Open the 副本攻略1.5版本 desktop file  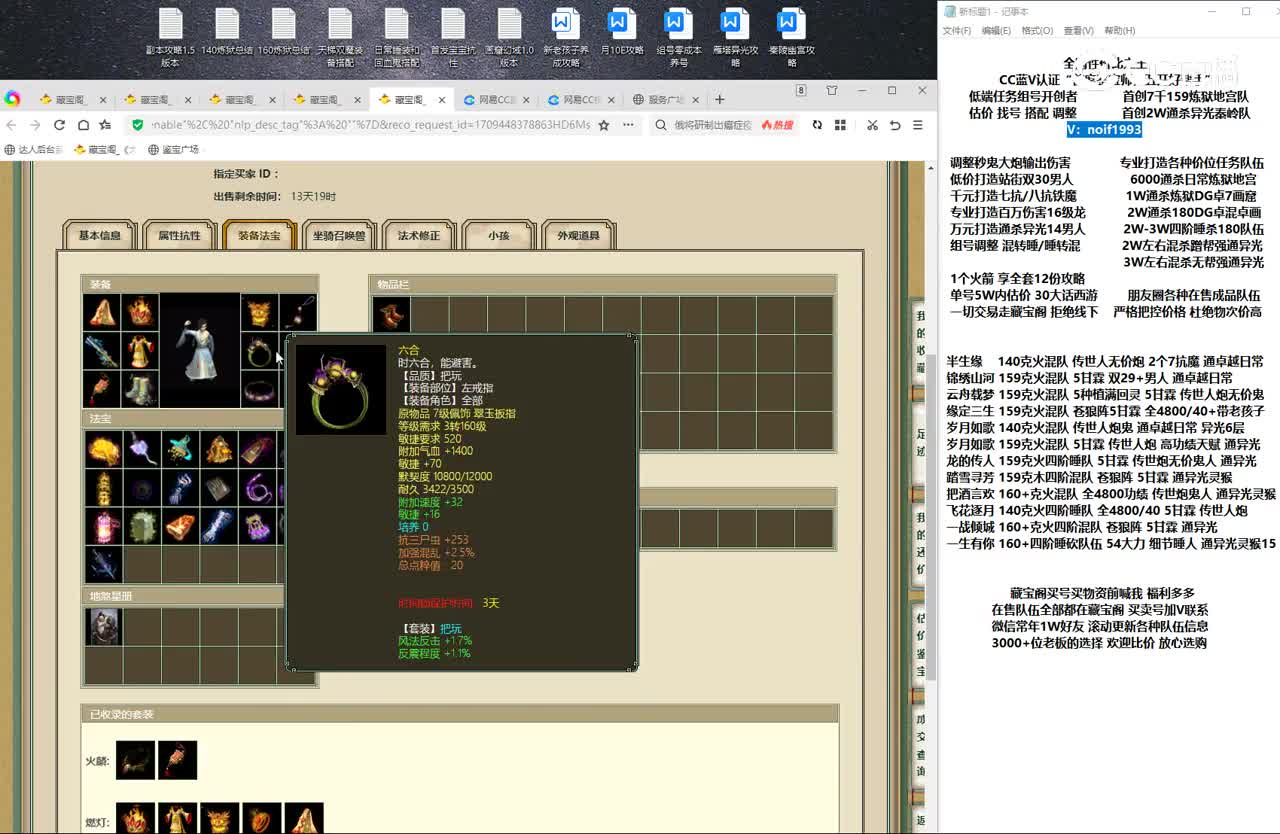(x=171, y=38)
